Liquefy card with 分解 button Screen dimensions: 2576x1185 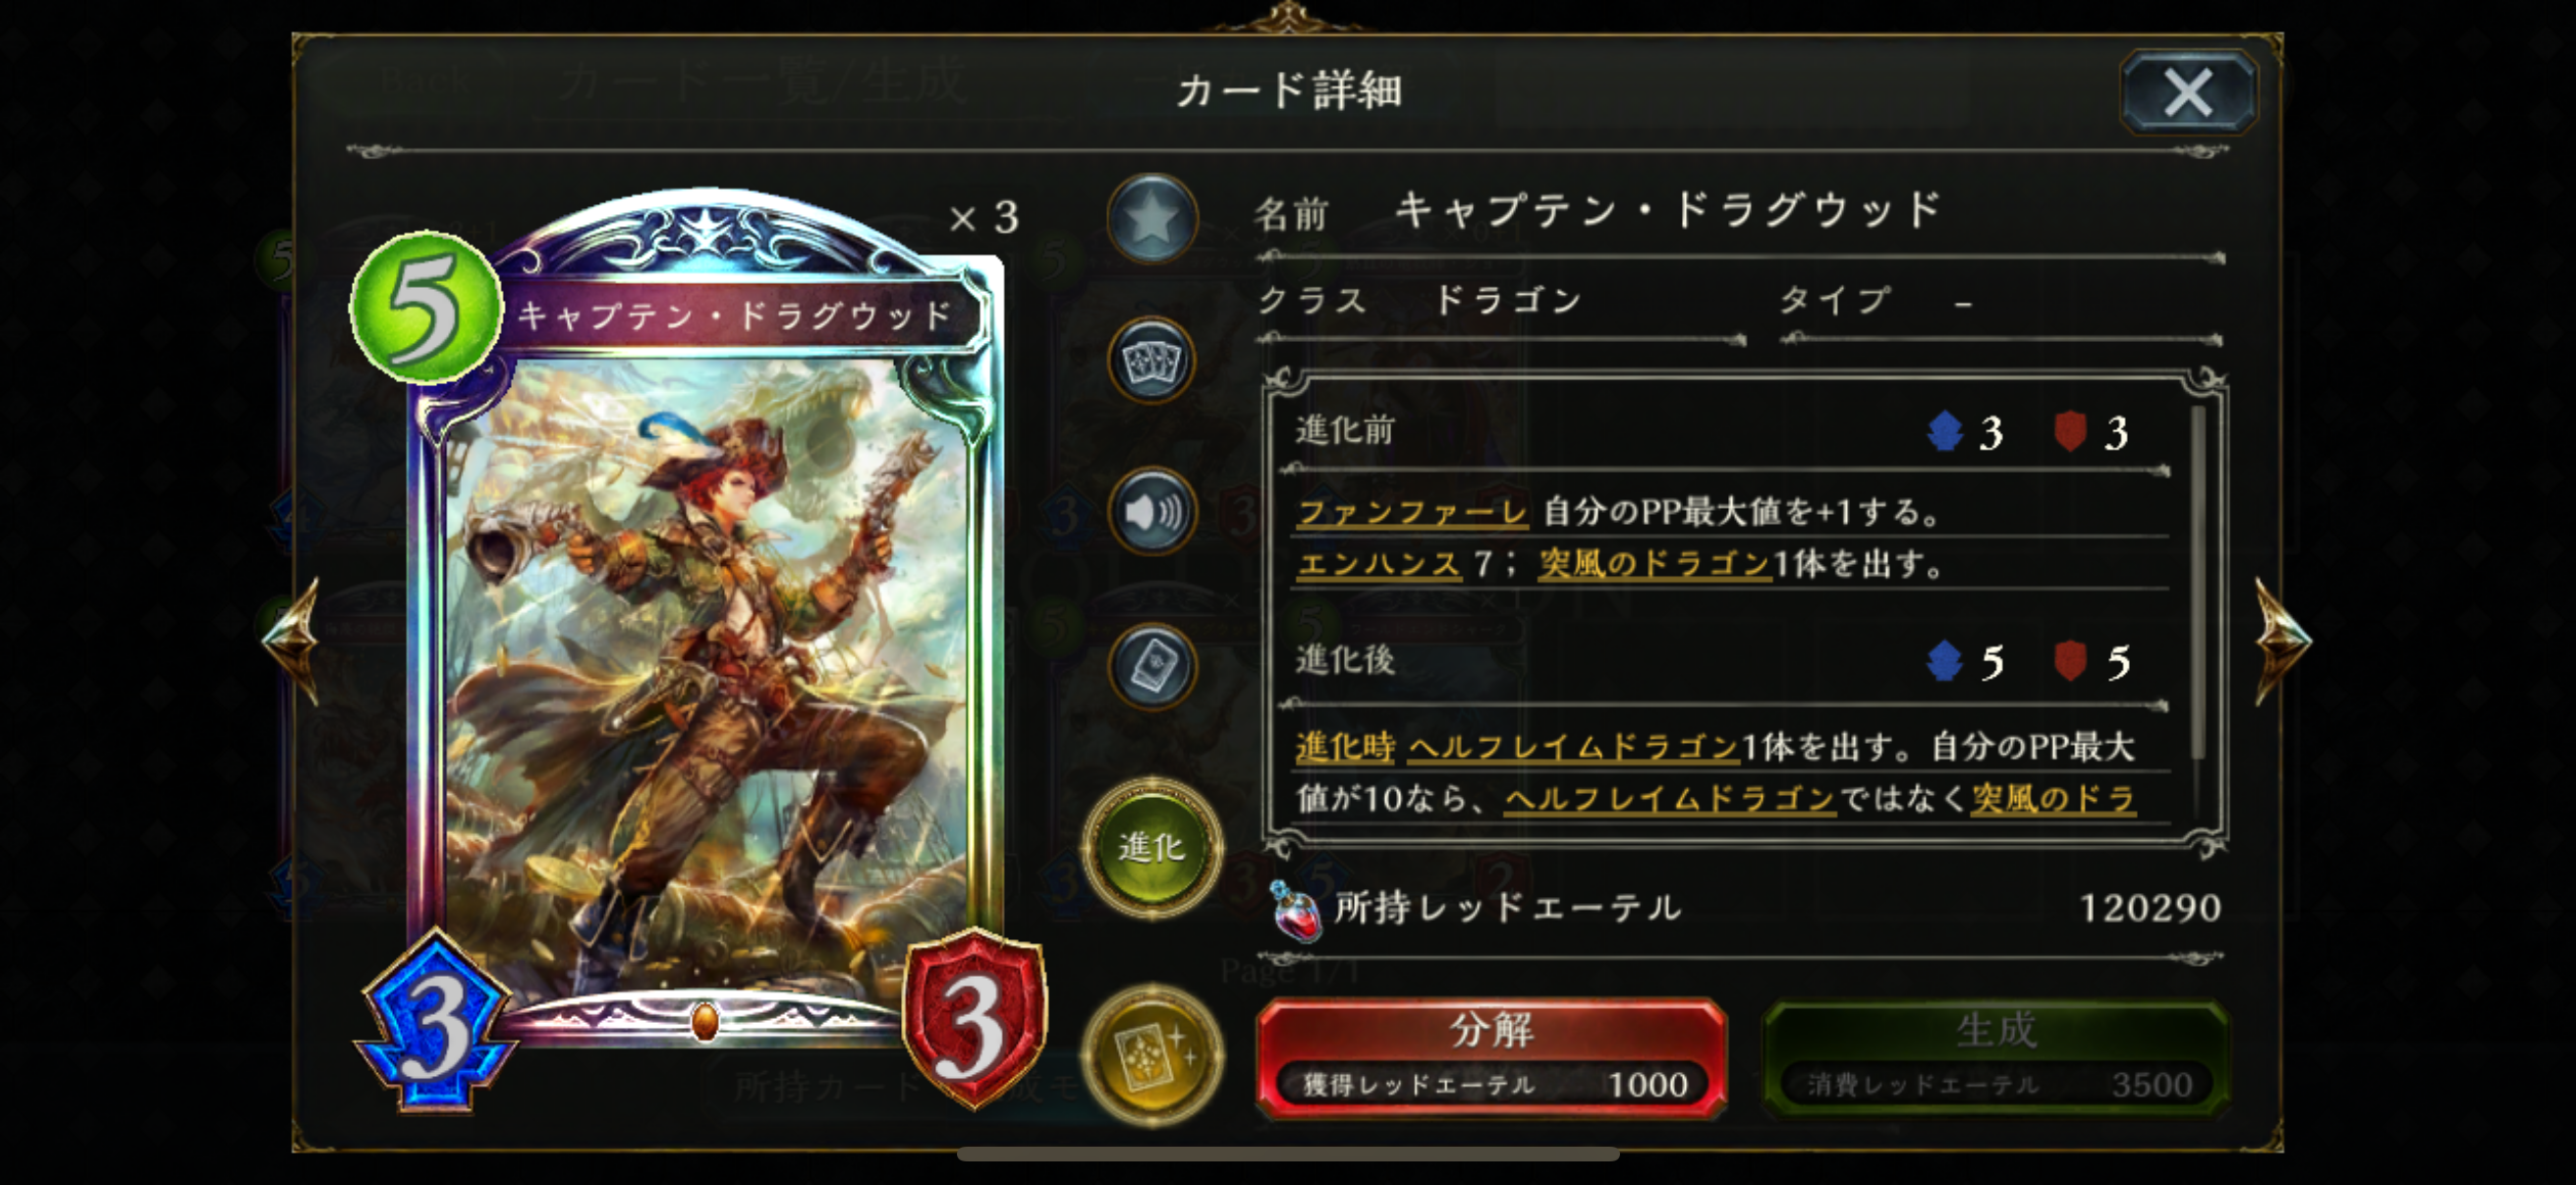click(1491, 1058)
